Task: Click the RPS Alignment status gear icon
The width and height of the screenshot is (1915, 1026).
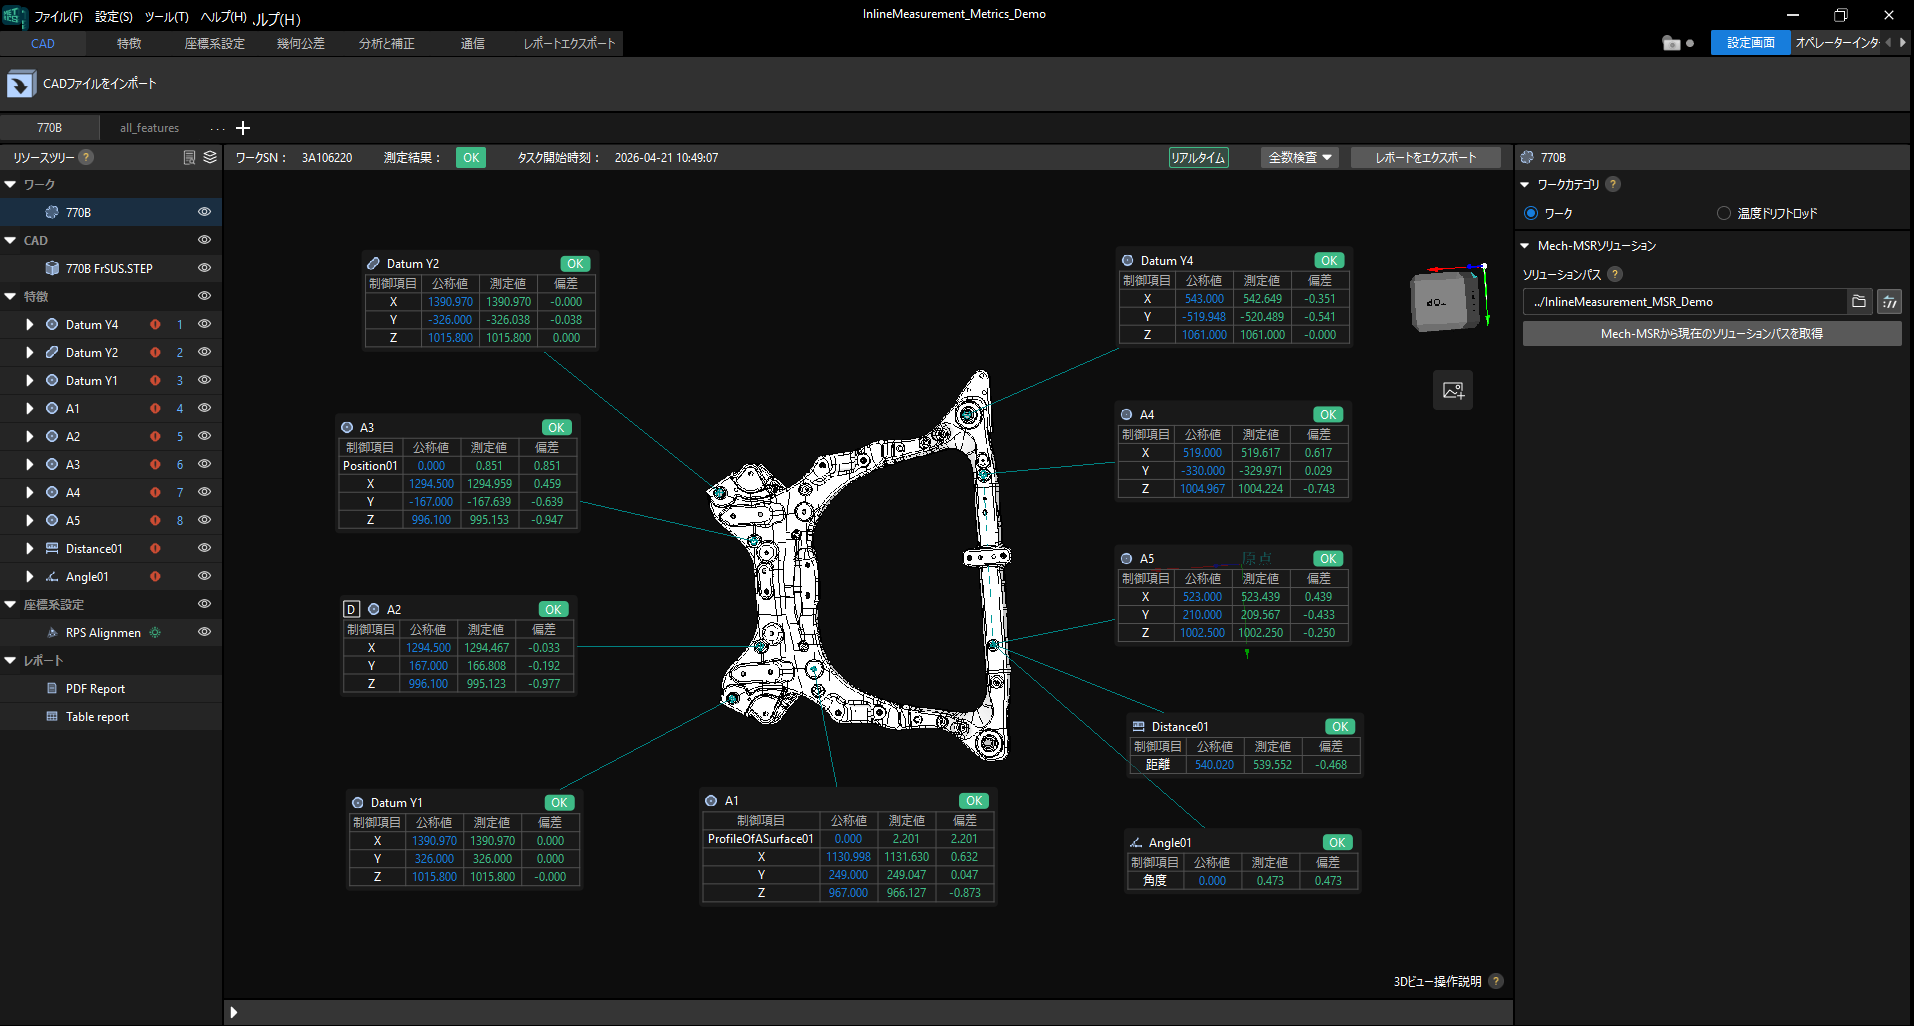Action: 155,632
